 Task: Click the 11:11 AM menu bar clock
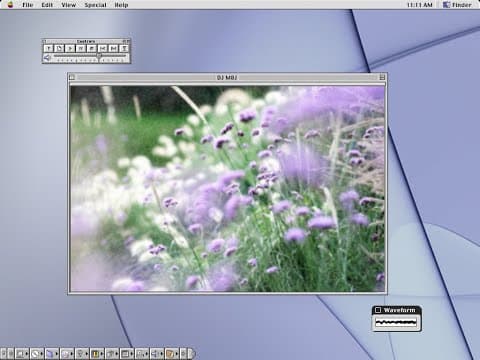419,5
